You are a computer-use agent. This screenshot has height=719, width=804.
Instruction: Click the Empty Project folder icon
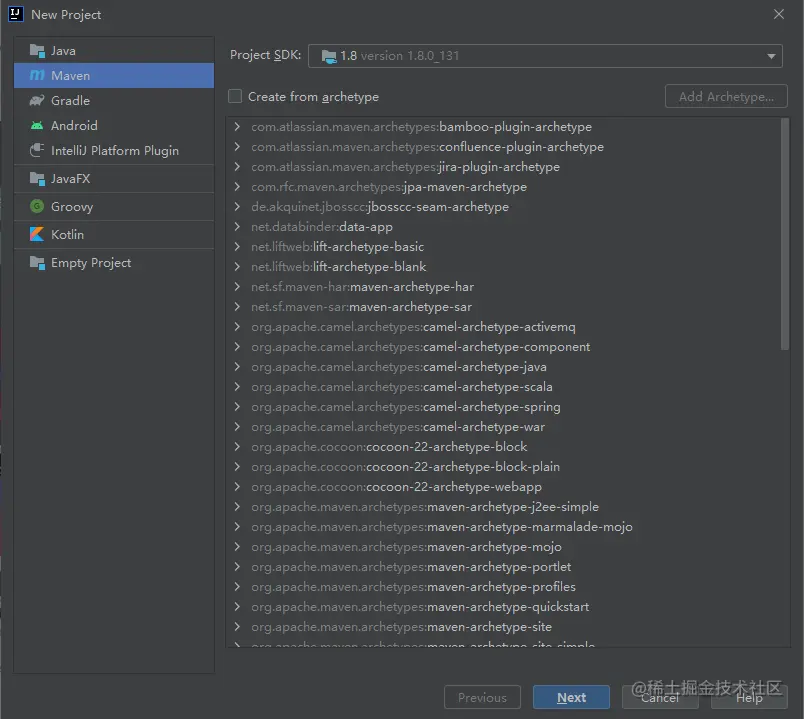pos(37,263)
